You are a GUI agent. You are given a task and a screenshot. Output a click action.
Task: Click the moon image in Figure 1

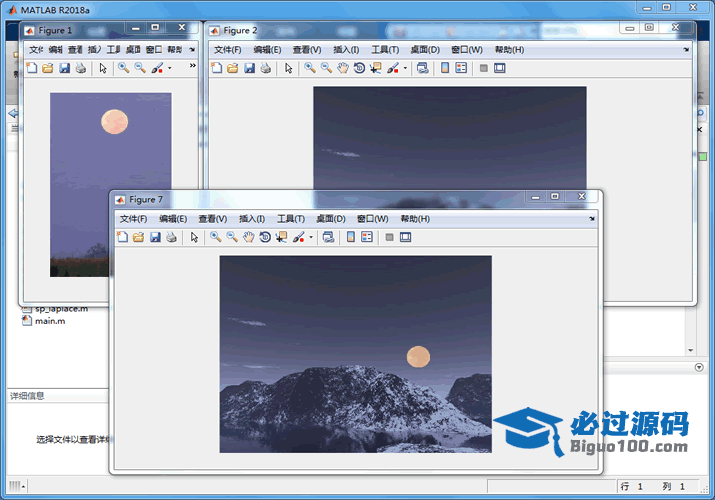pos(115,122)
